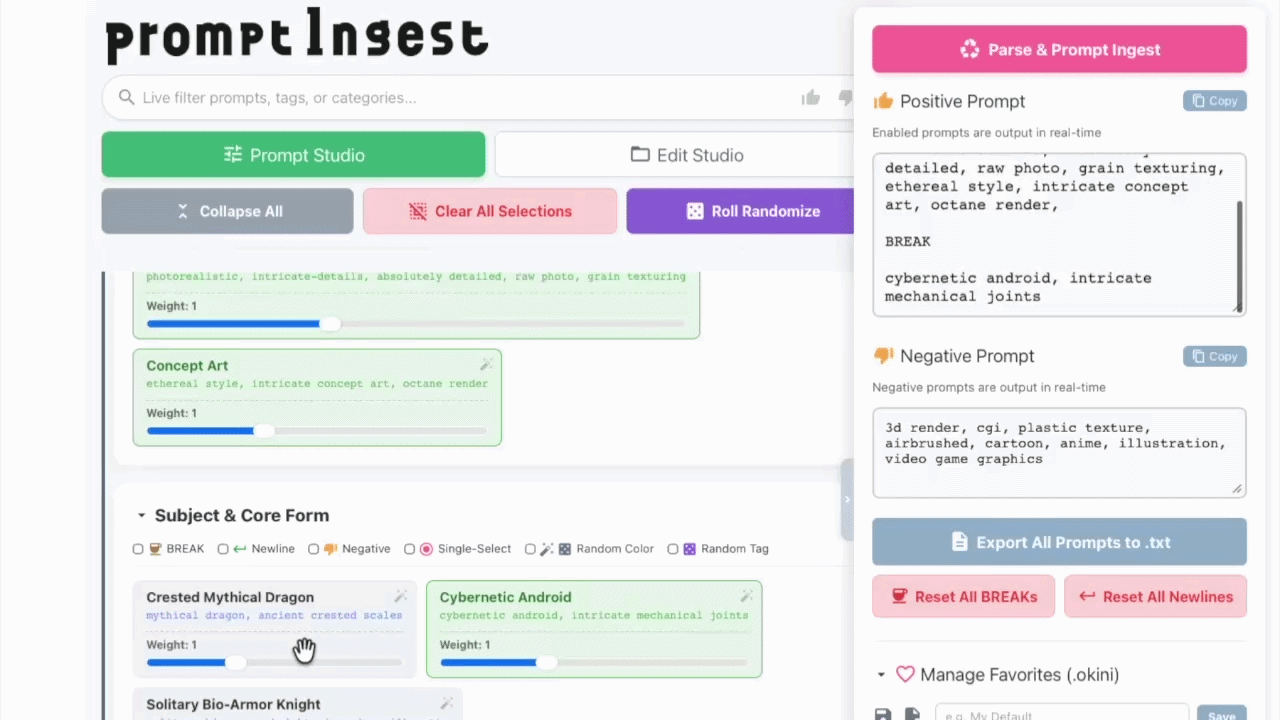Click the magic wand icon on Concept Art card
The image size is (1280, 720).
click(x=486, y=365)
